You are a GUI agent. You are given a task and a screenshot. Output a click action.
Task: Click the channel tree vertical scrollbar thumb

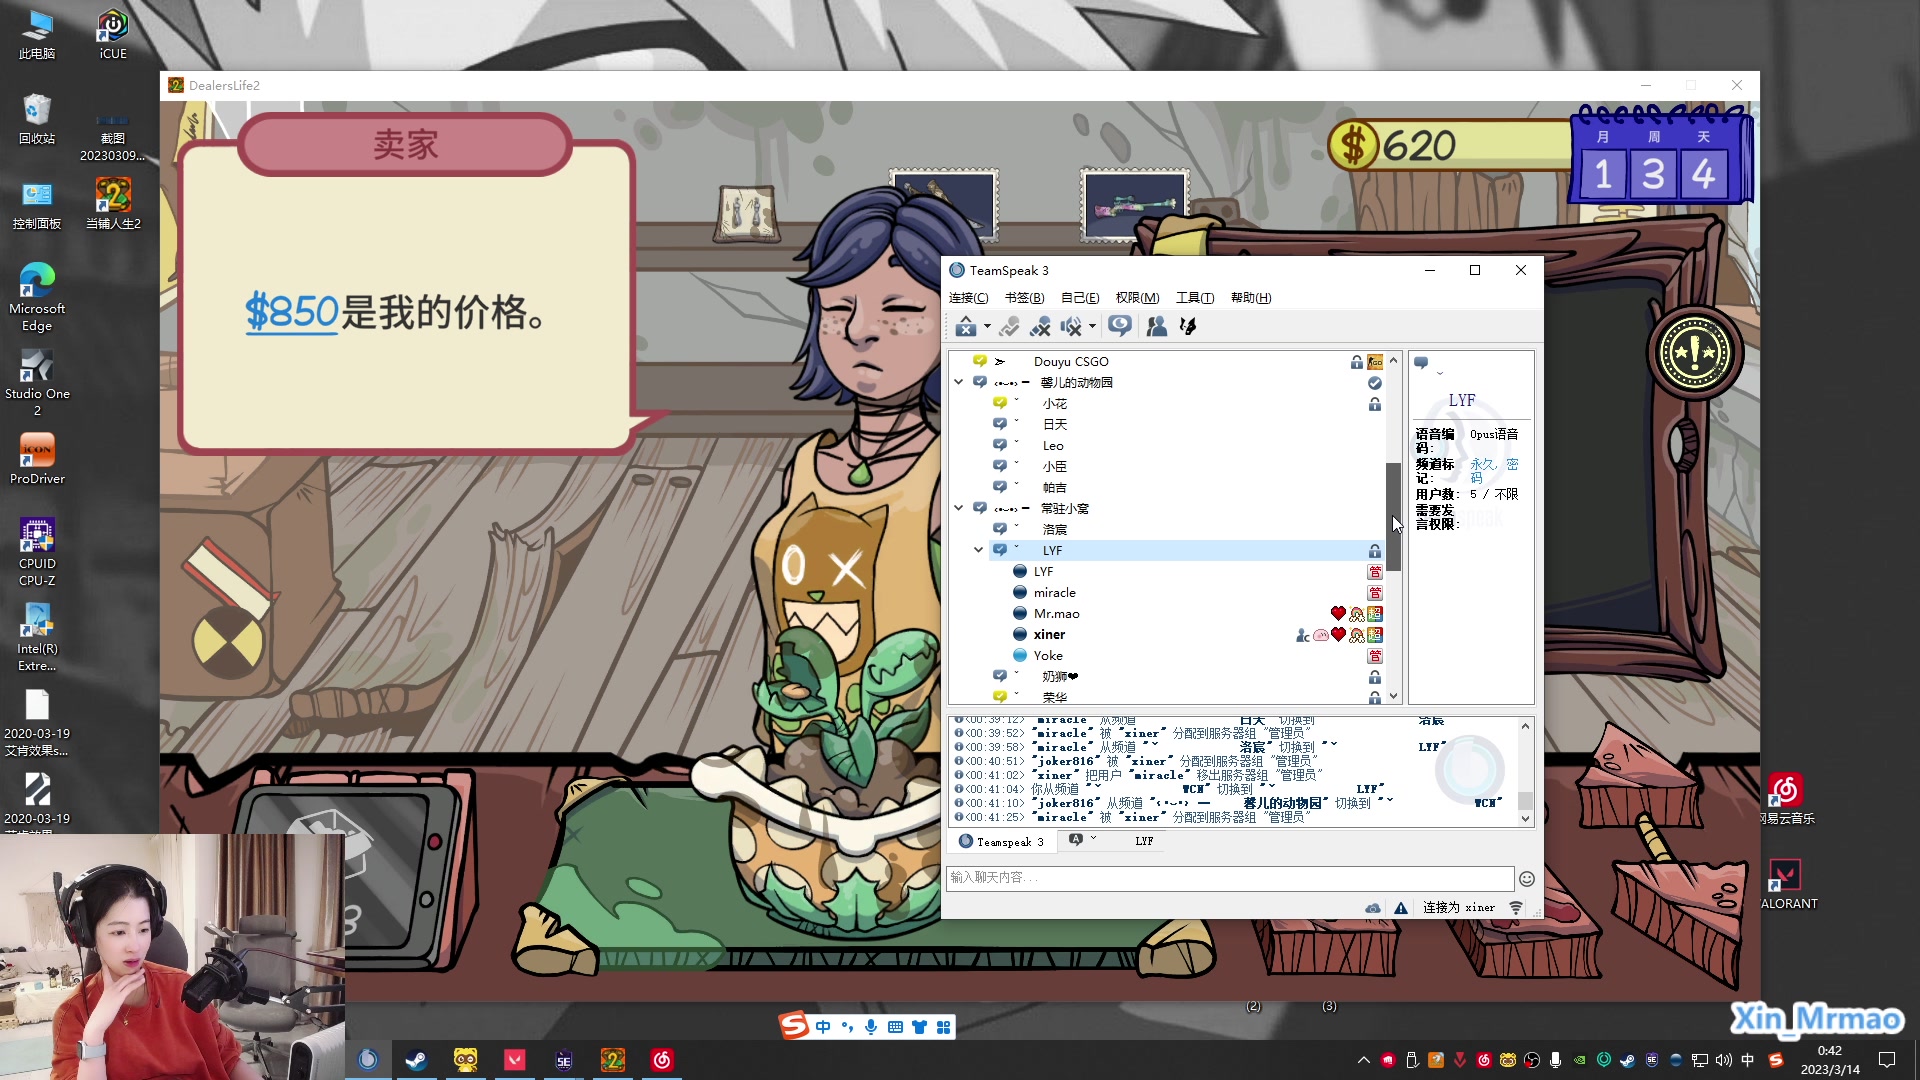tap(1393, 516)
